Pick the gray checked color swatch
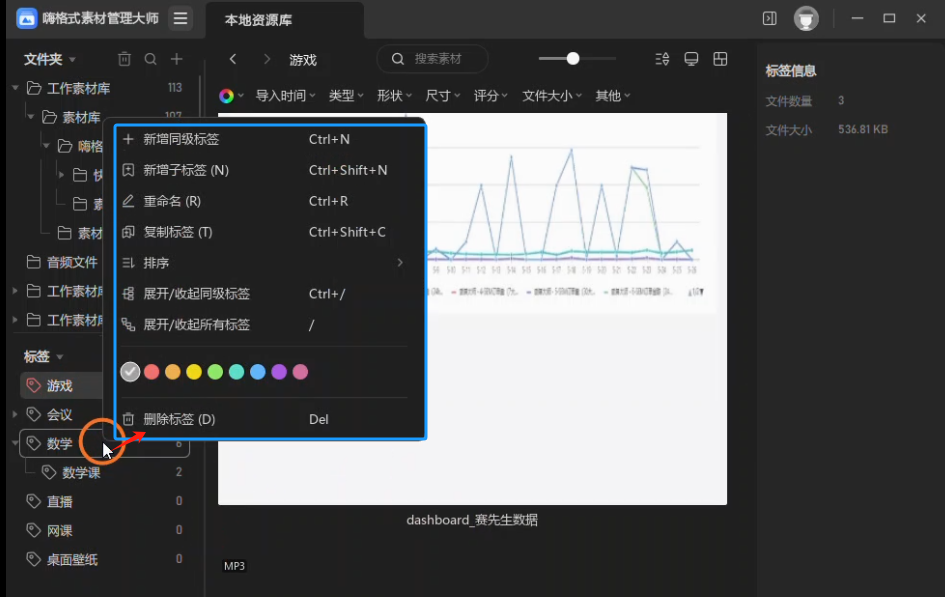Viewport: 945px width, 597px height. (130, 372)
